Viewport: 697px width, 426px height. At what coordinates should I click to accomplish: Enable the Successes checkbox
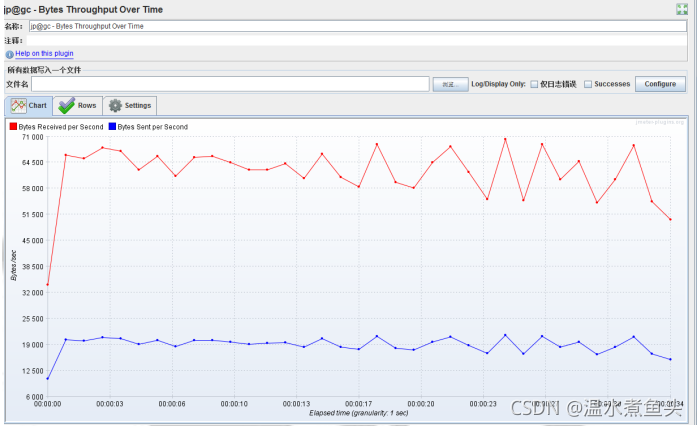(x=588, y=84)
